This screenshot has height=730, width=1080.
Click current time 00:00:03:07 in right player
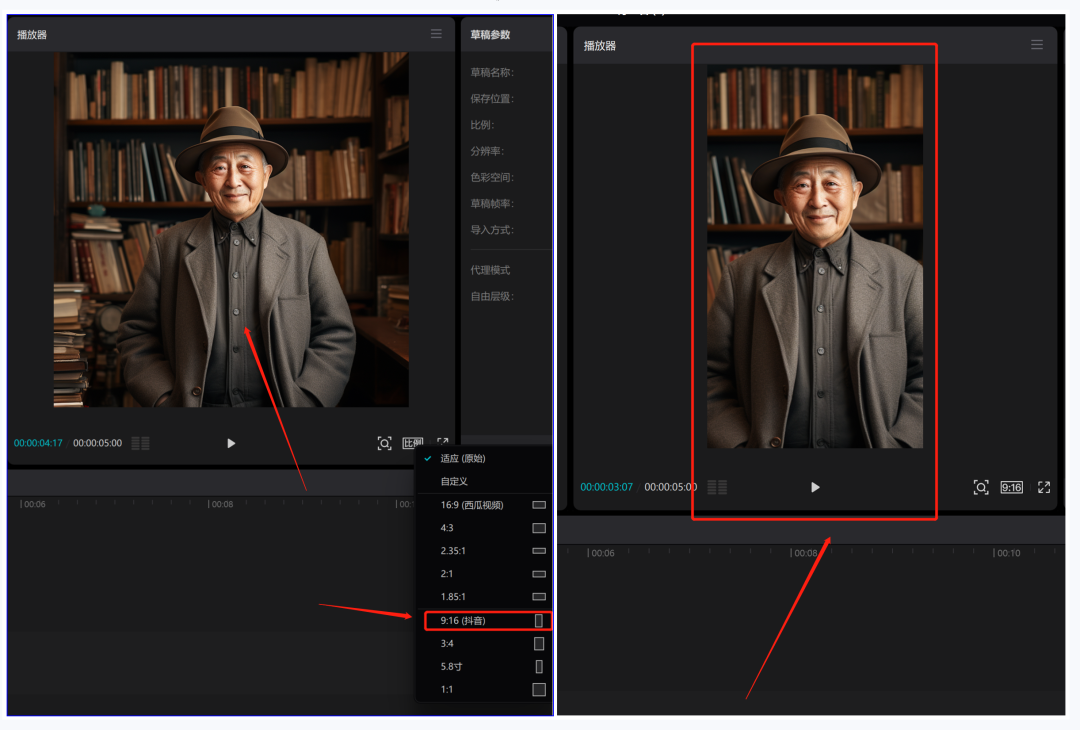coord(606,488)
